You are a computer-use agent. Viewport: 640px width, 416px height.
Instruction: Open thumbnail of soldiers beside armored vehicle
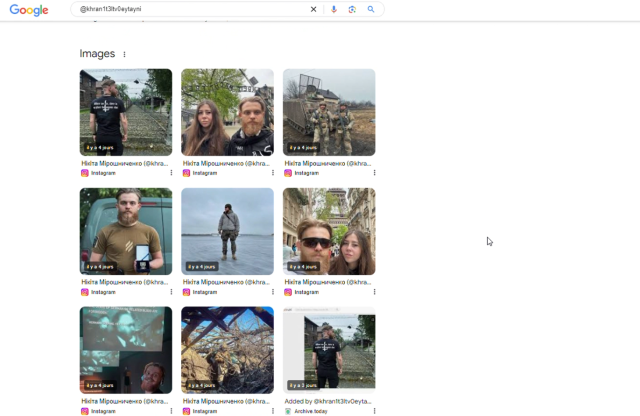pos(329,112)
